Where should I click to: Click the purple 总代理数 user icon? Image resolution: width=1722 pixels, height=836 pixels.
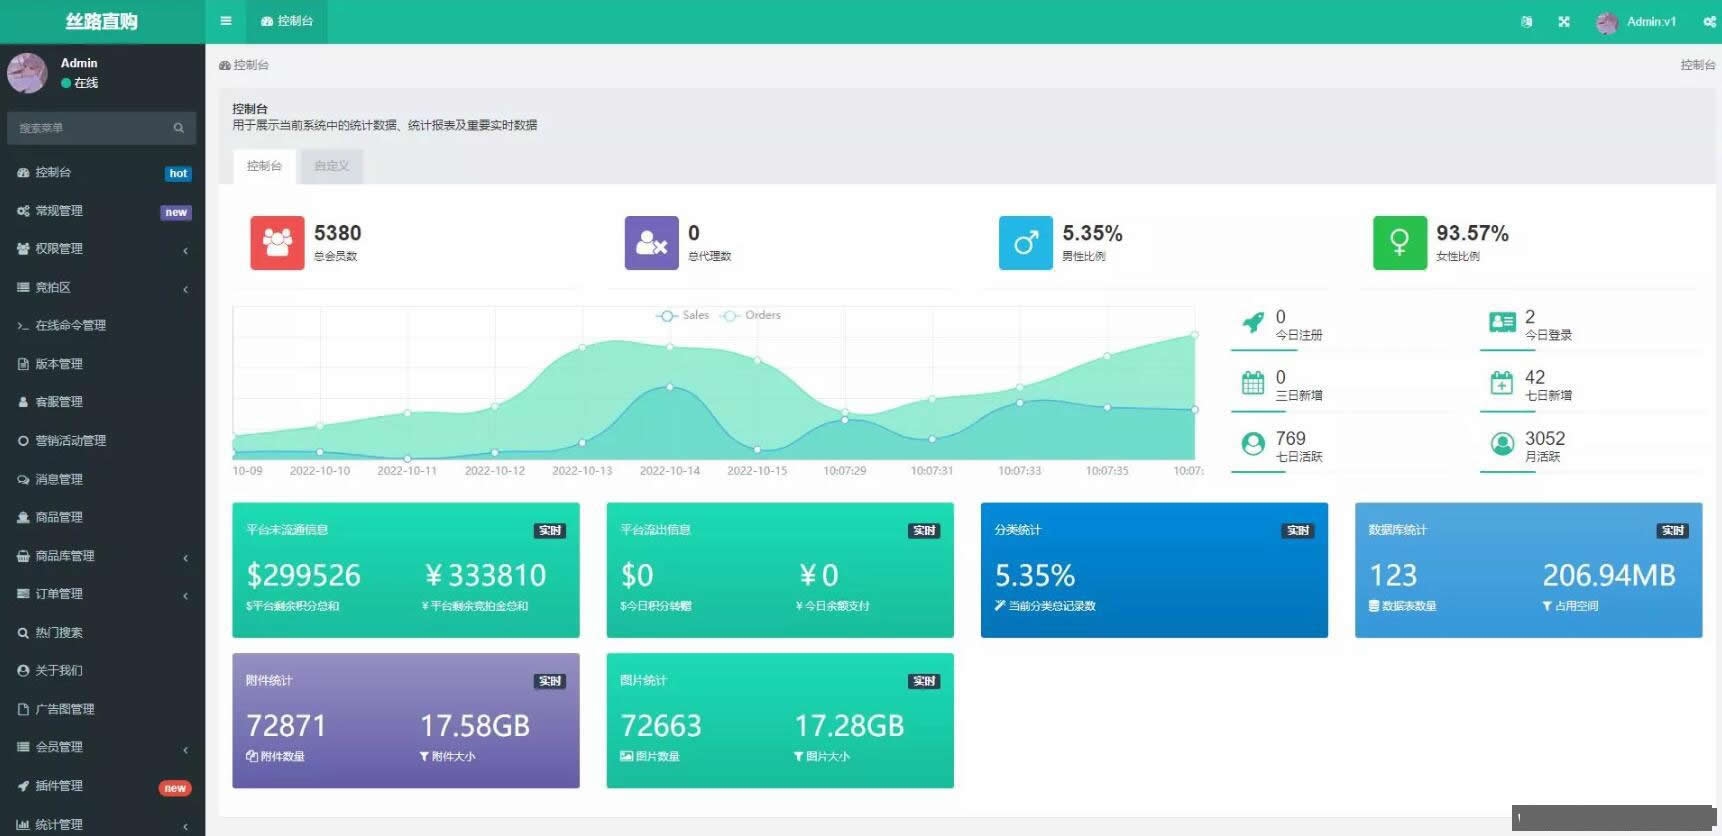click(x=651, y=243)
